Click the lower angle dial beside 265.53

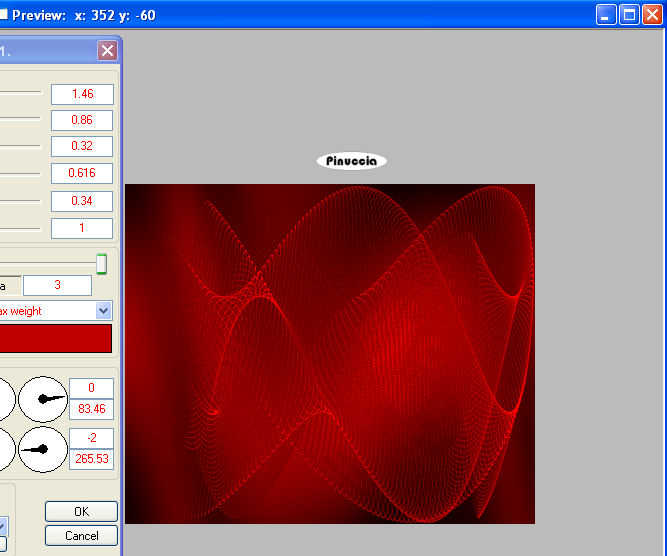pyautogui.click(x=43, y=449)
